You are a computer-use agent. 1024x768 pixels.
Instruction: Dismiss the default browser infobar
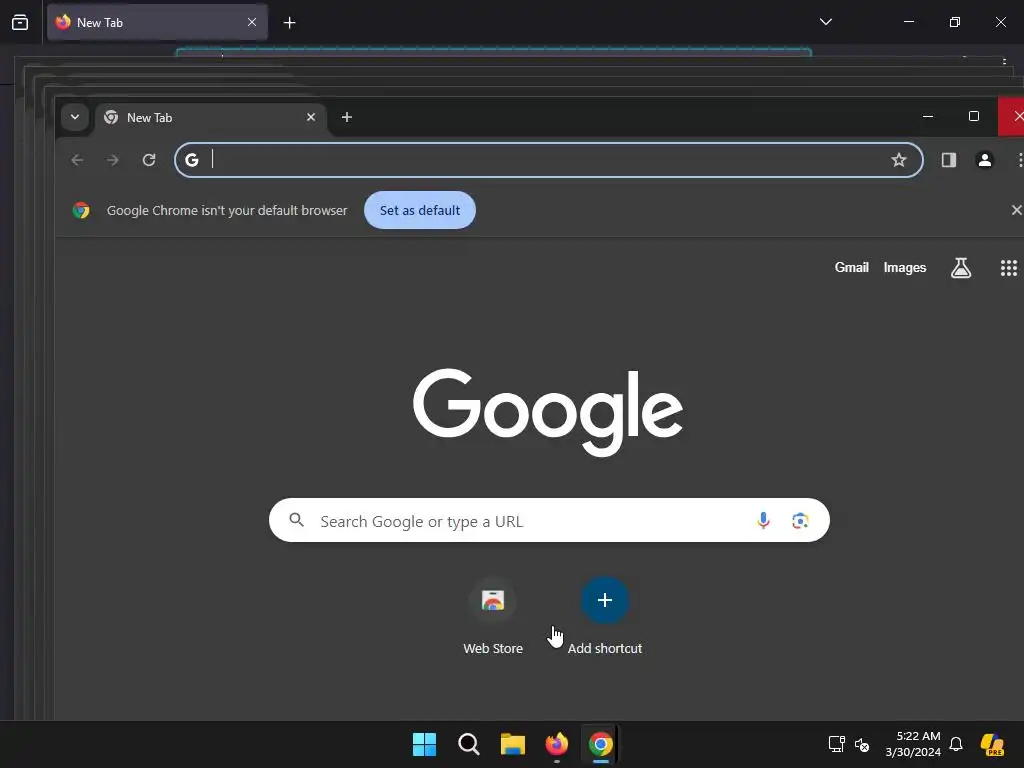(1016, 210)
